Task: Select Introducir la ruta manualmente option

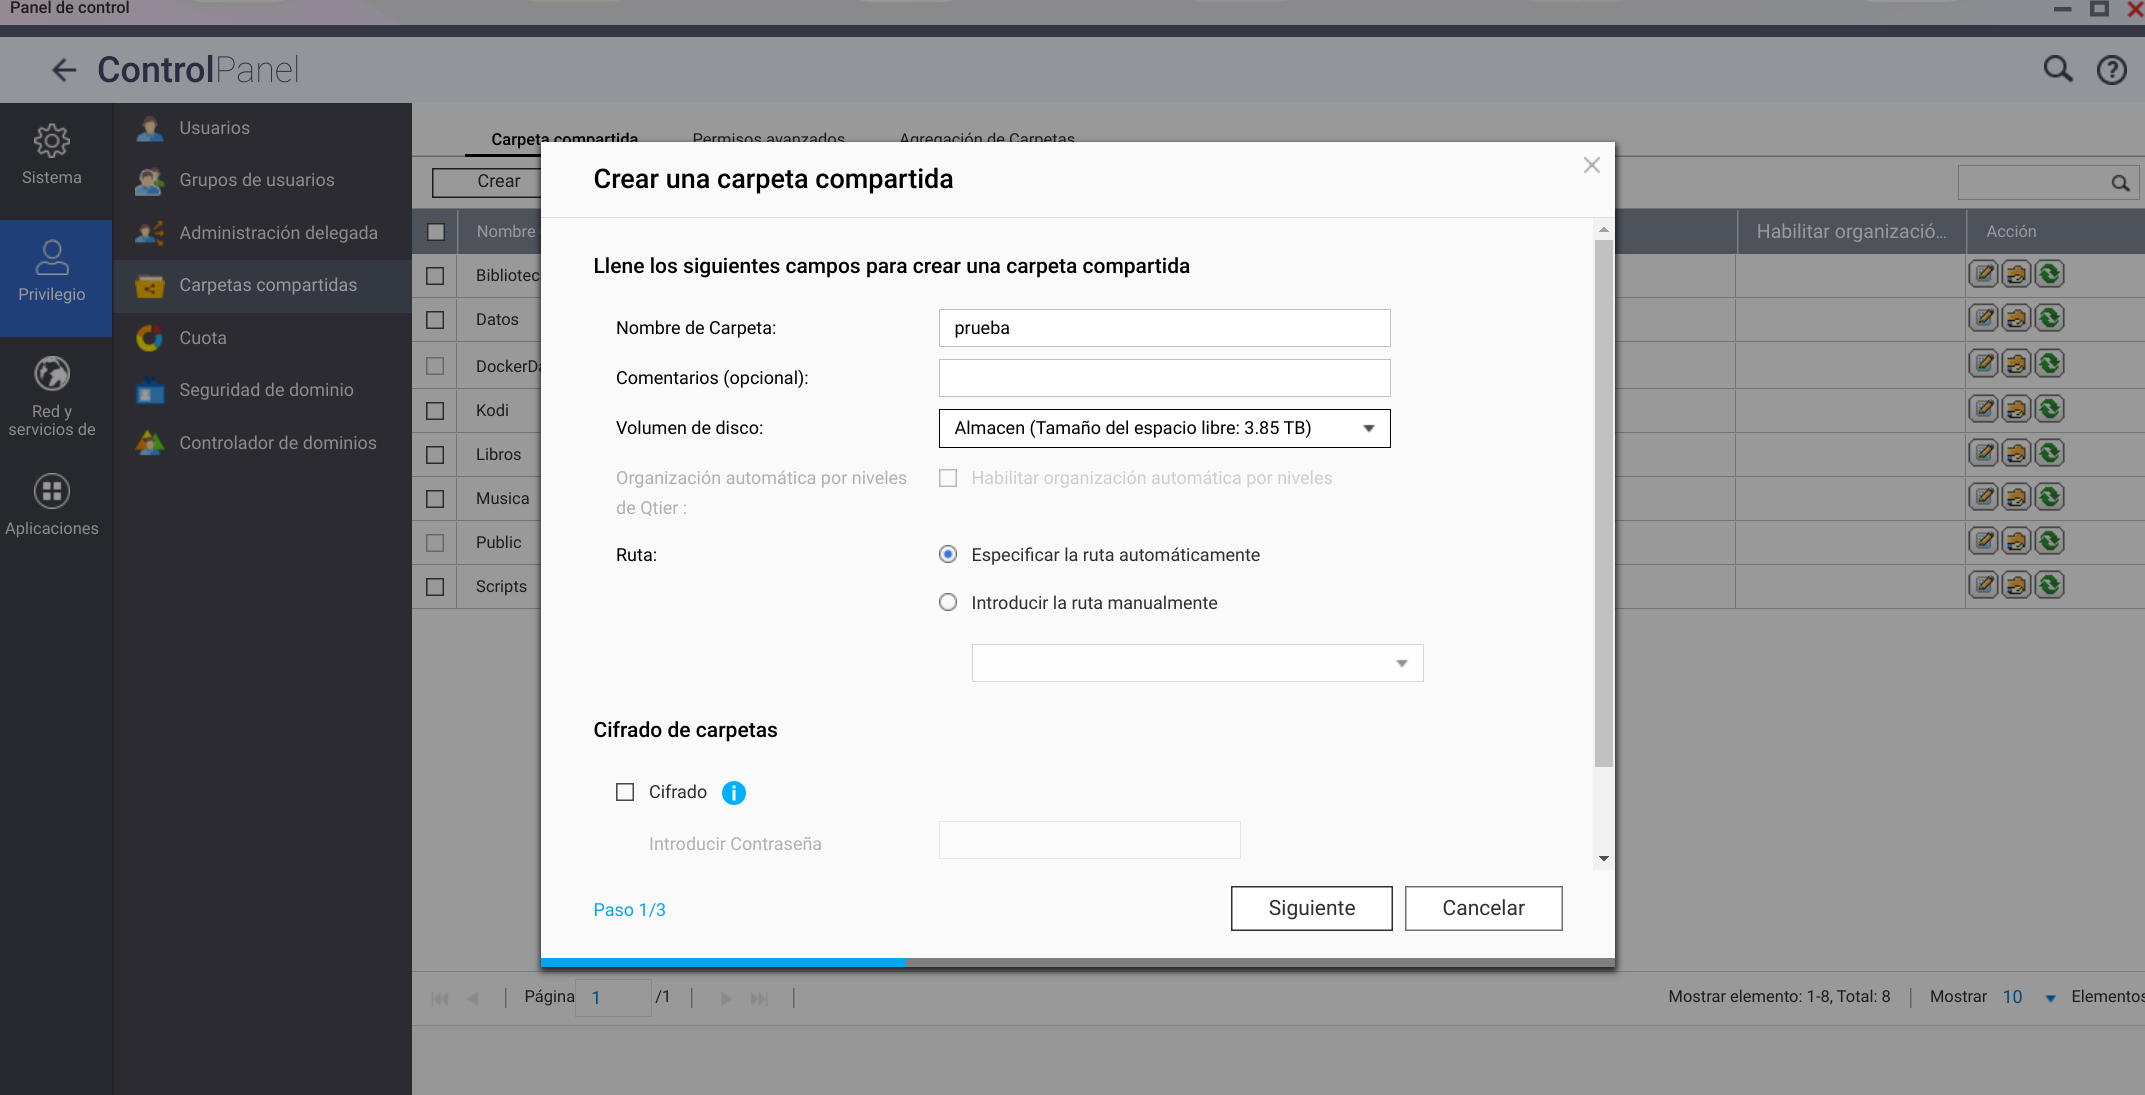Action: [948, 603]
